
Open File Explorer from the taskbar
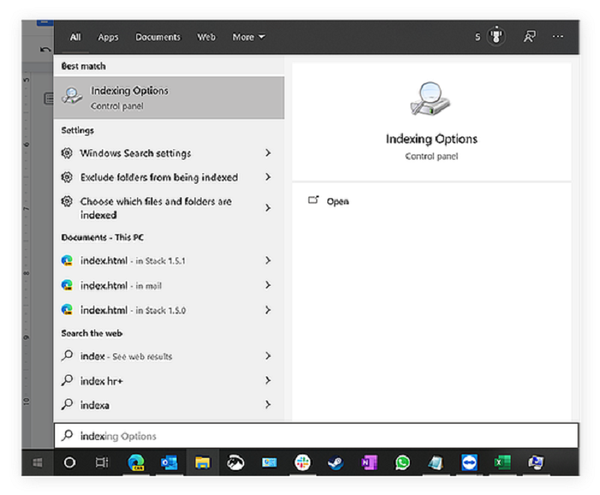tap(202, 463)
